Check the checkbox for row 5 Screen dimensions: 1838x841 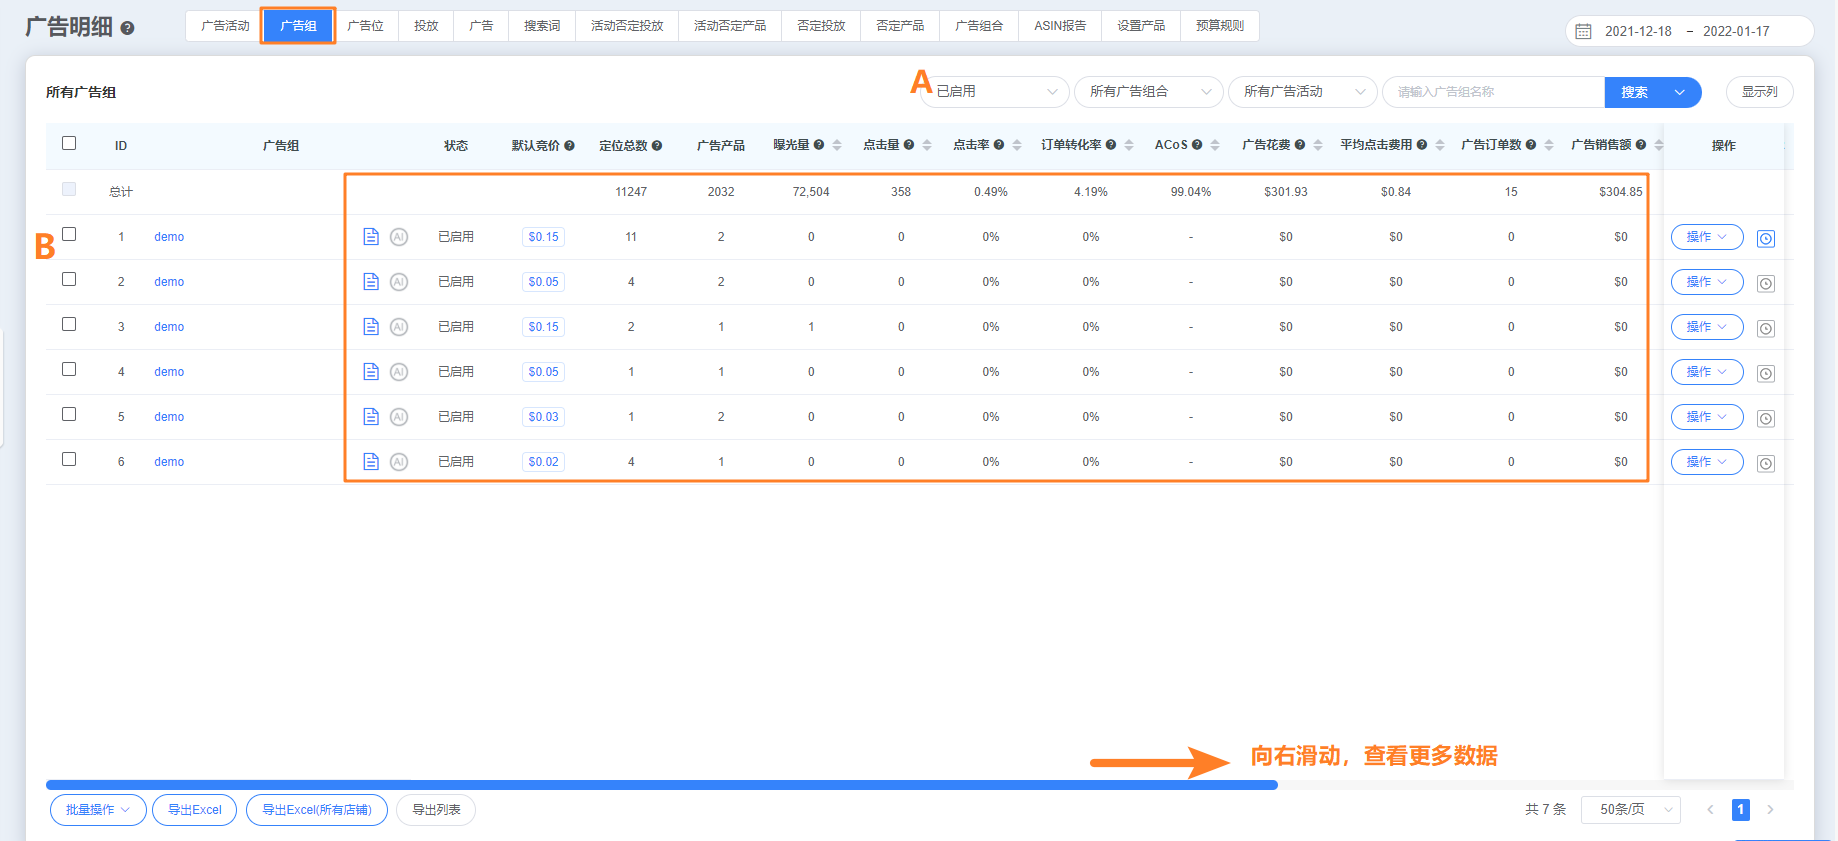tap(69, 414)
